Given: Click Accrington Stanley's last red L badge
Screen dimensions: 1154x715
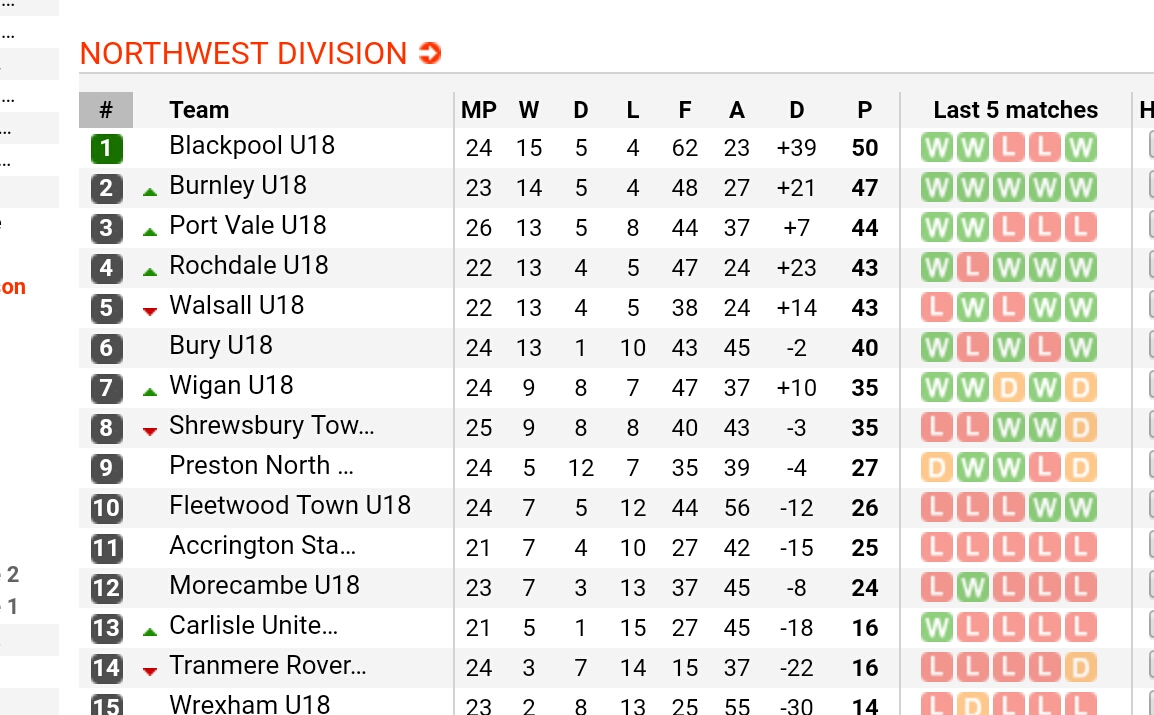Looking at the screenshot, I should coord(1080,548).
